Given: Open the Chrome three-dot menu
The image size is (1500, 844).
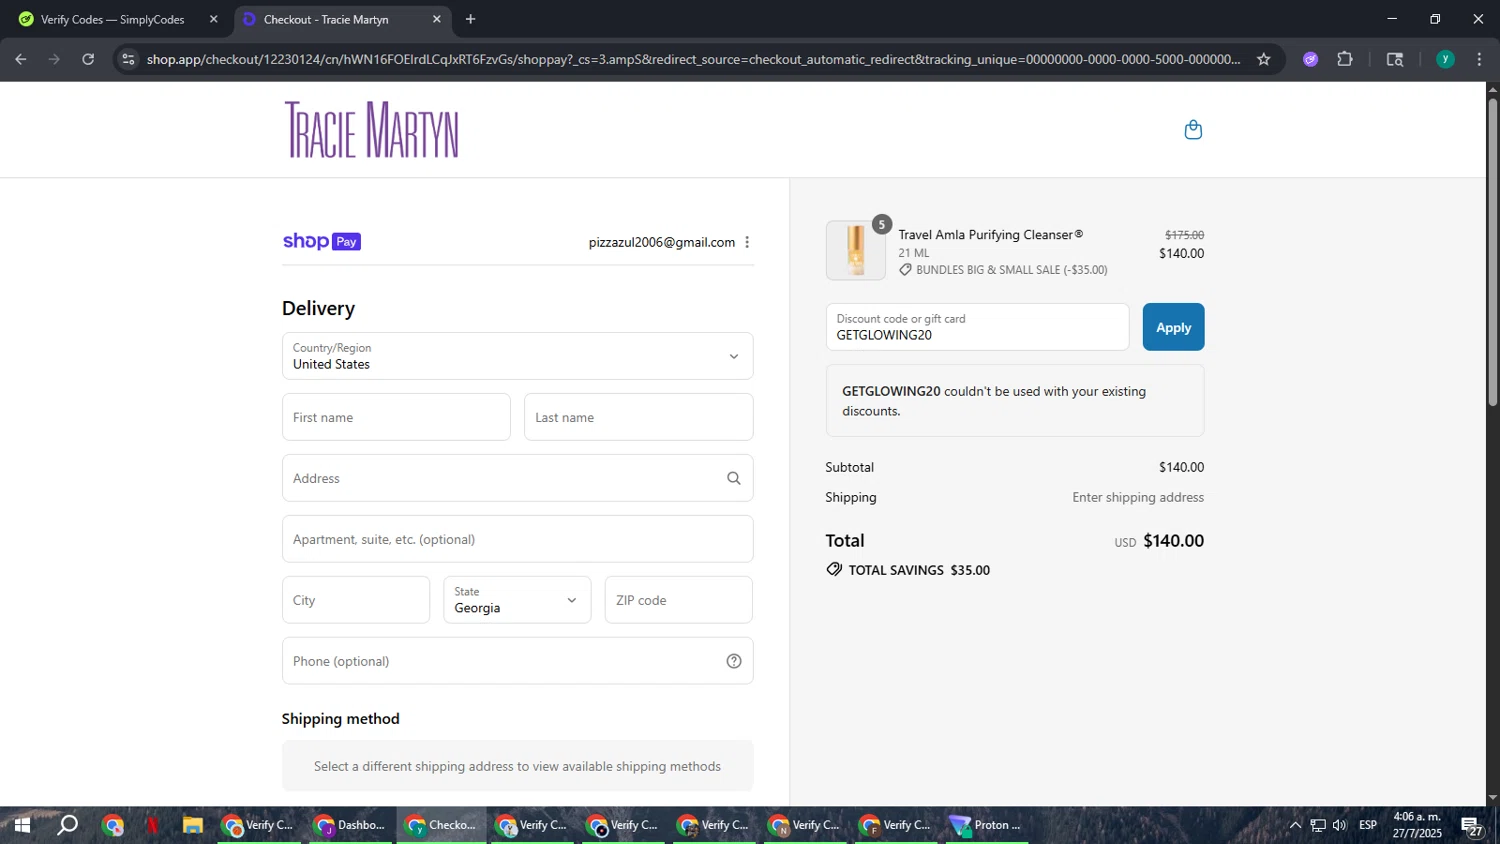Looking at the screenshot, I should 1479,59.
